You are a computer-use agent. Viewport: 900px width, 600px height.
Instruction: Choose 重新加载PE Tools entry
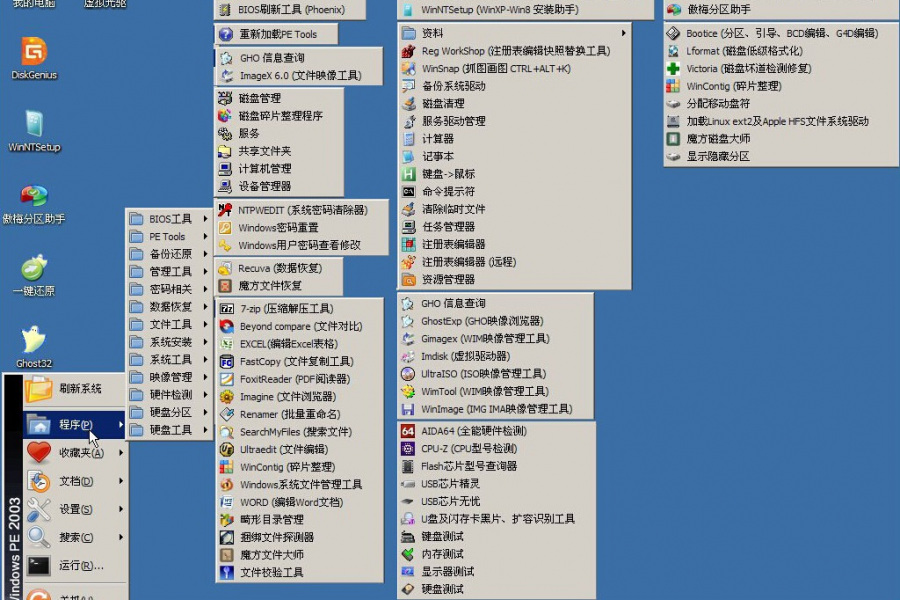(276, 34)
